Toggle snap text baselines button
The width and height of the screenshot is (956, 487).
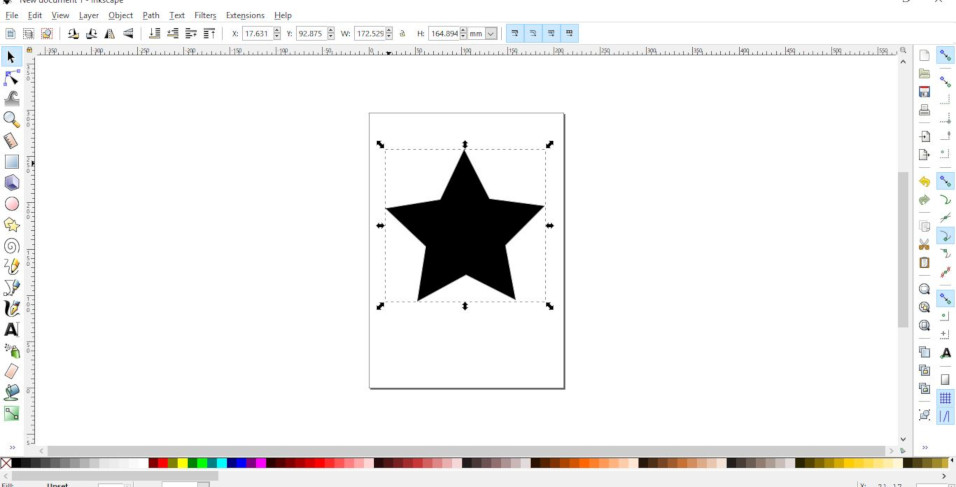(945, 353)
